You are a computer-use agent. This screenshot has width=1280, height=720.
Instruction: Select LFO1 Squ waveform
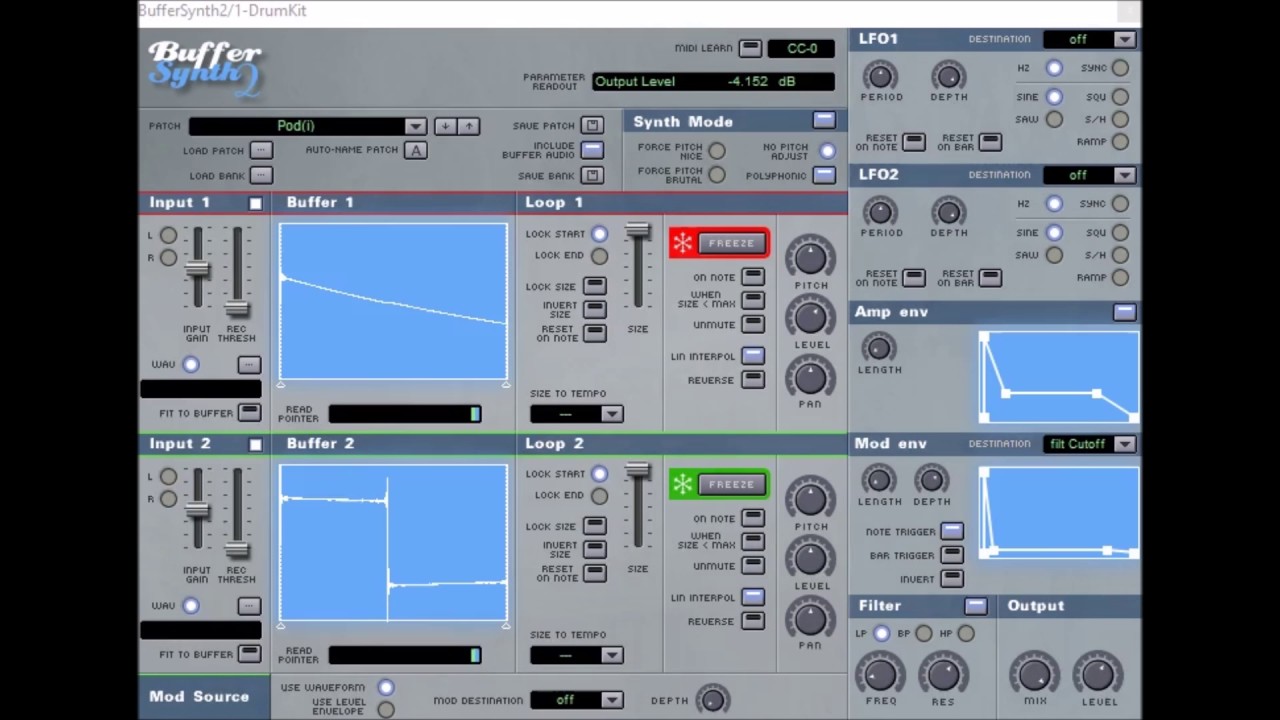1120,97
